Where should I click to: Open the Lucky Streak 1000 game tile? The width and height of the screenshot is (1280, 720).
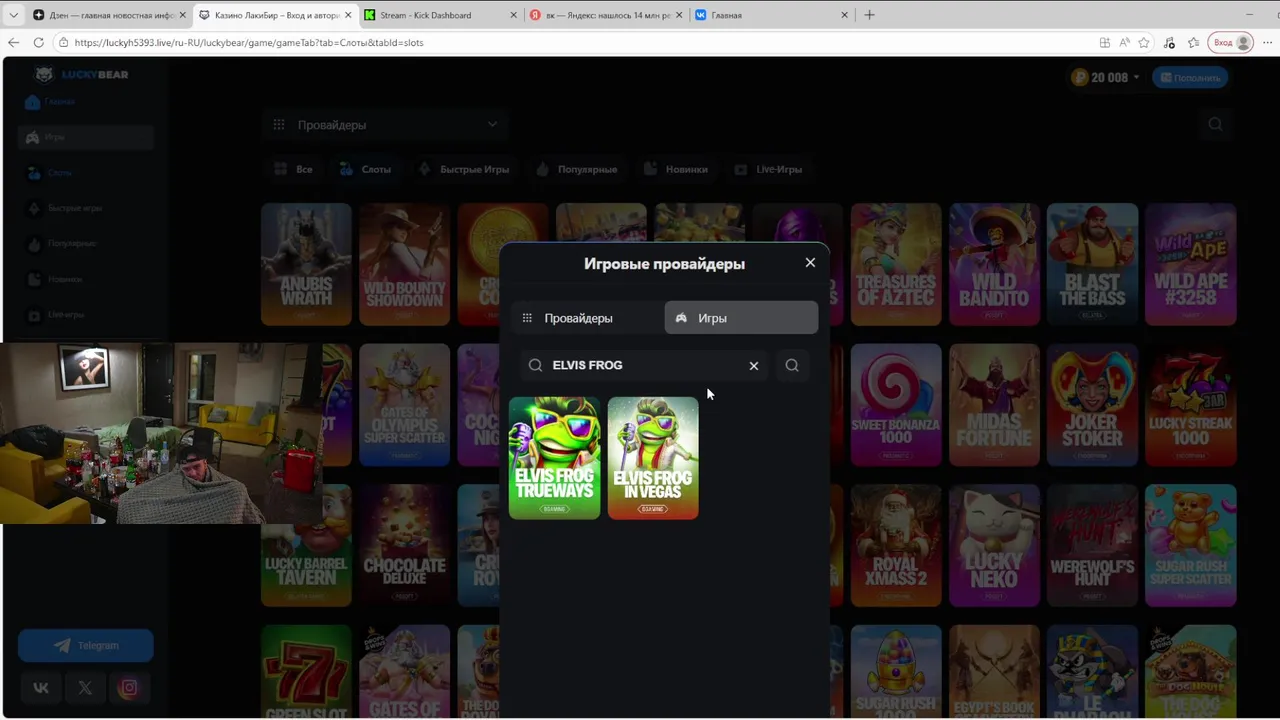[1191, 405]
